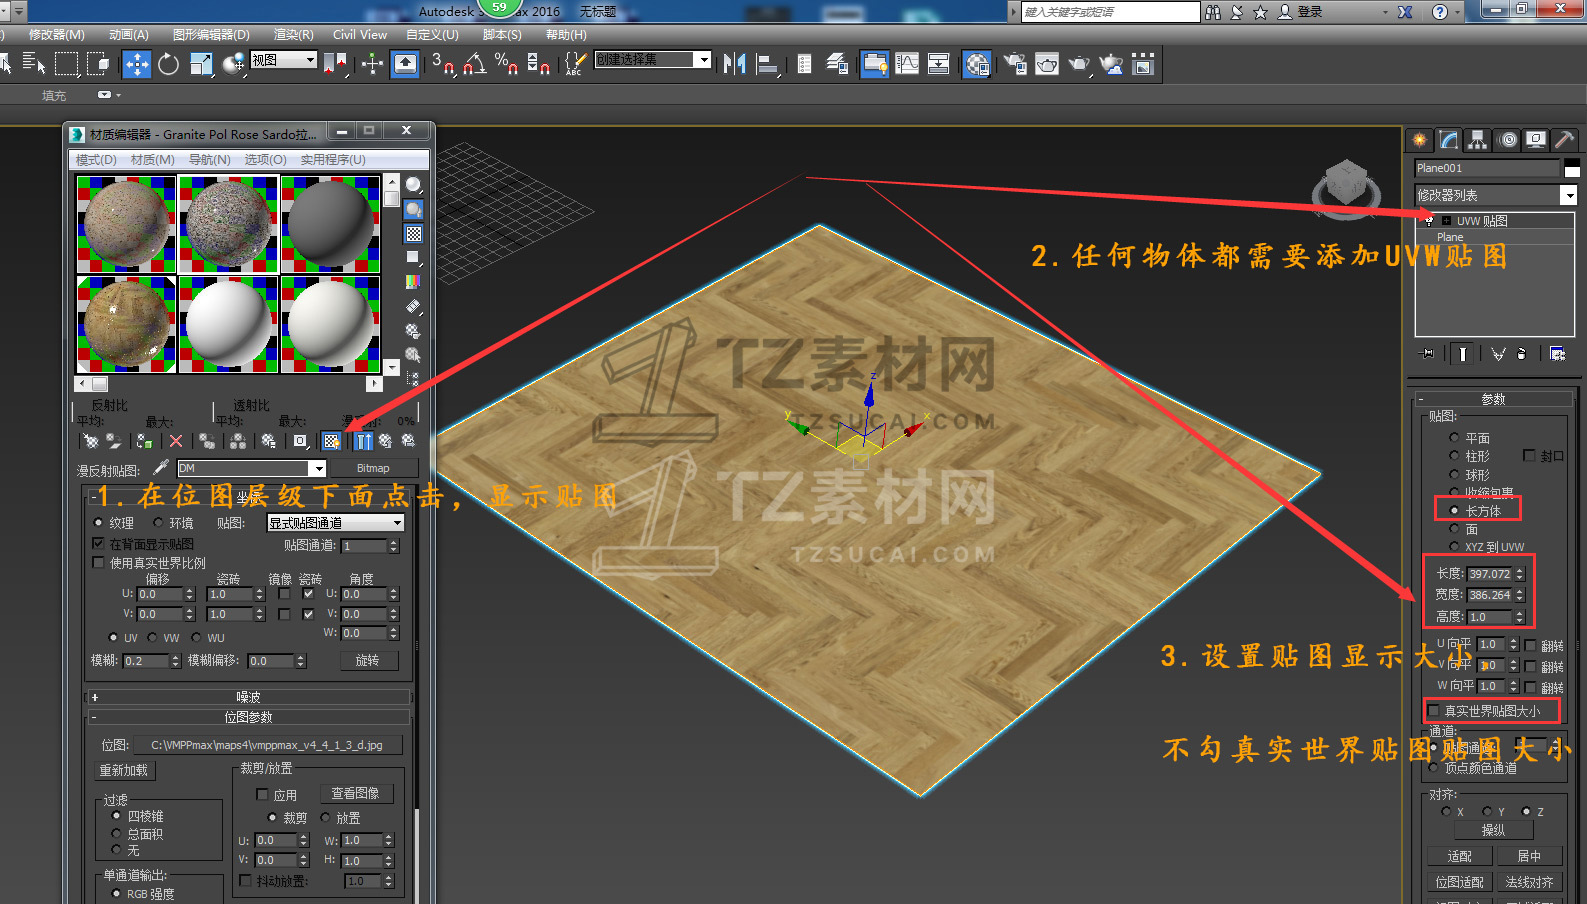Click the 查看图像 button
The height and width of the screenshot is (904, 1587).
[x=356, y=793]
